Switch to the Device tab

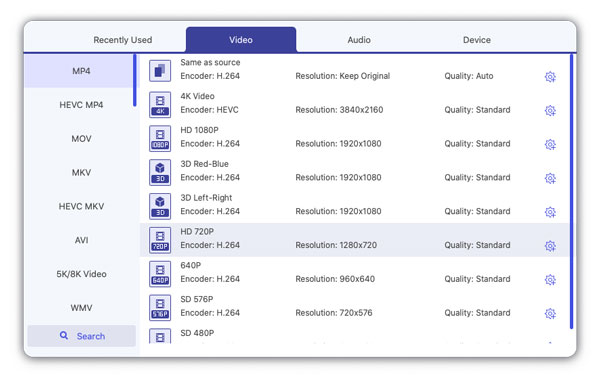pos(476,40)
